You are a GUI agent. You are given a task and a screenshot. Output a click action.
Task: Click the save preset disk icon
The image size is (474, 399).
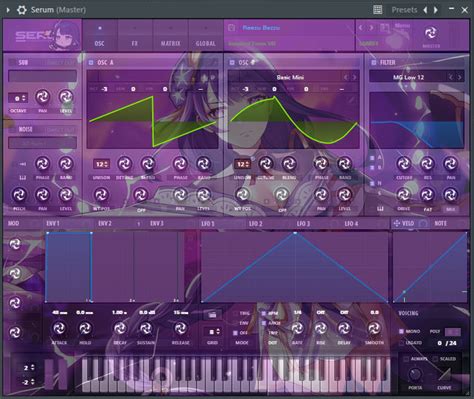pos(231,28)
